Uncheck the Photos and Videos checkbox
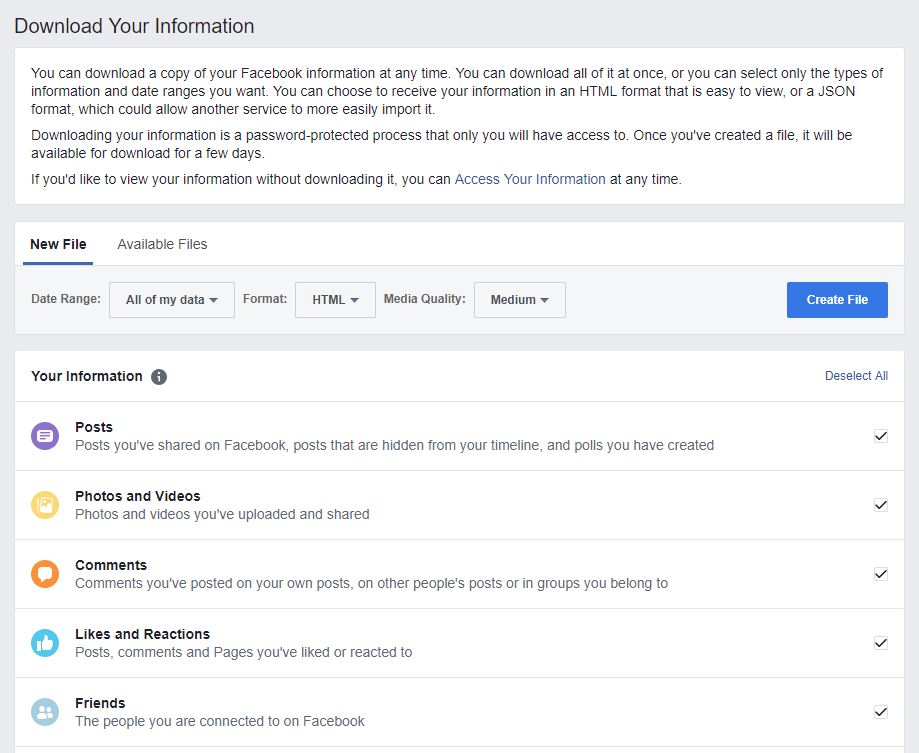This screenshot has height=753, width=919. point(880,505)
